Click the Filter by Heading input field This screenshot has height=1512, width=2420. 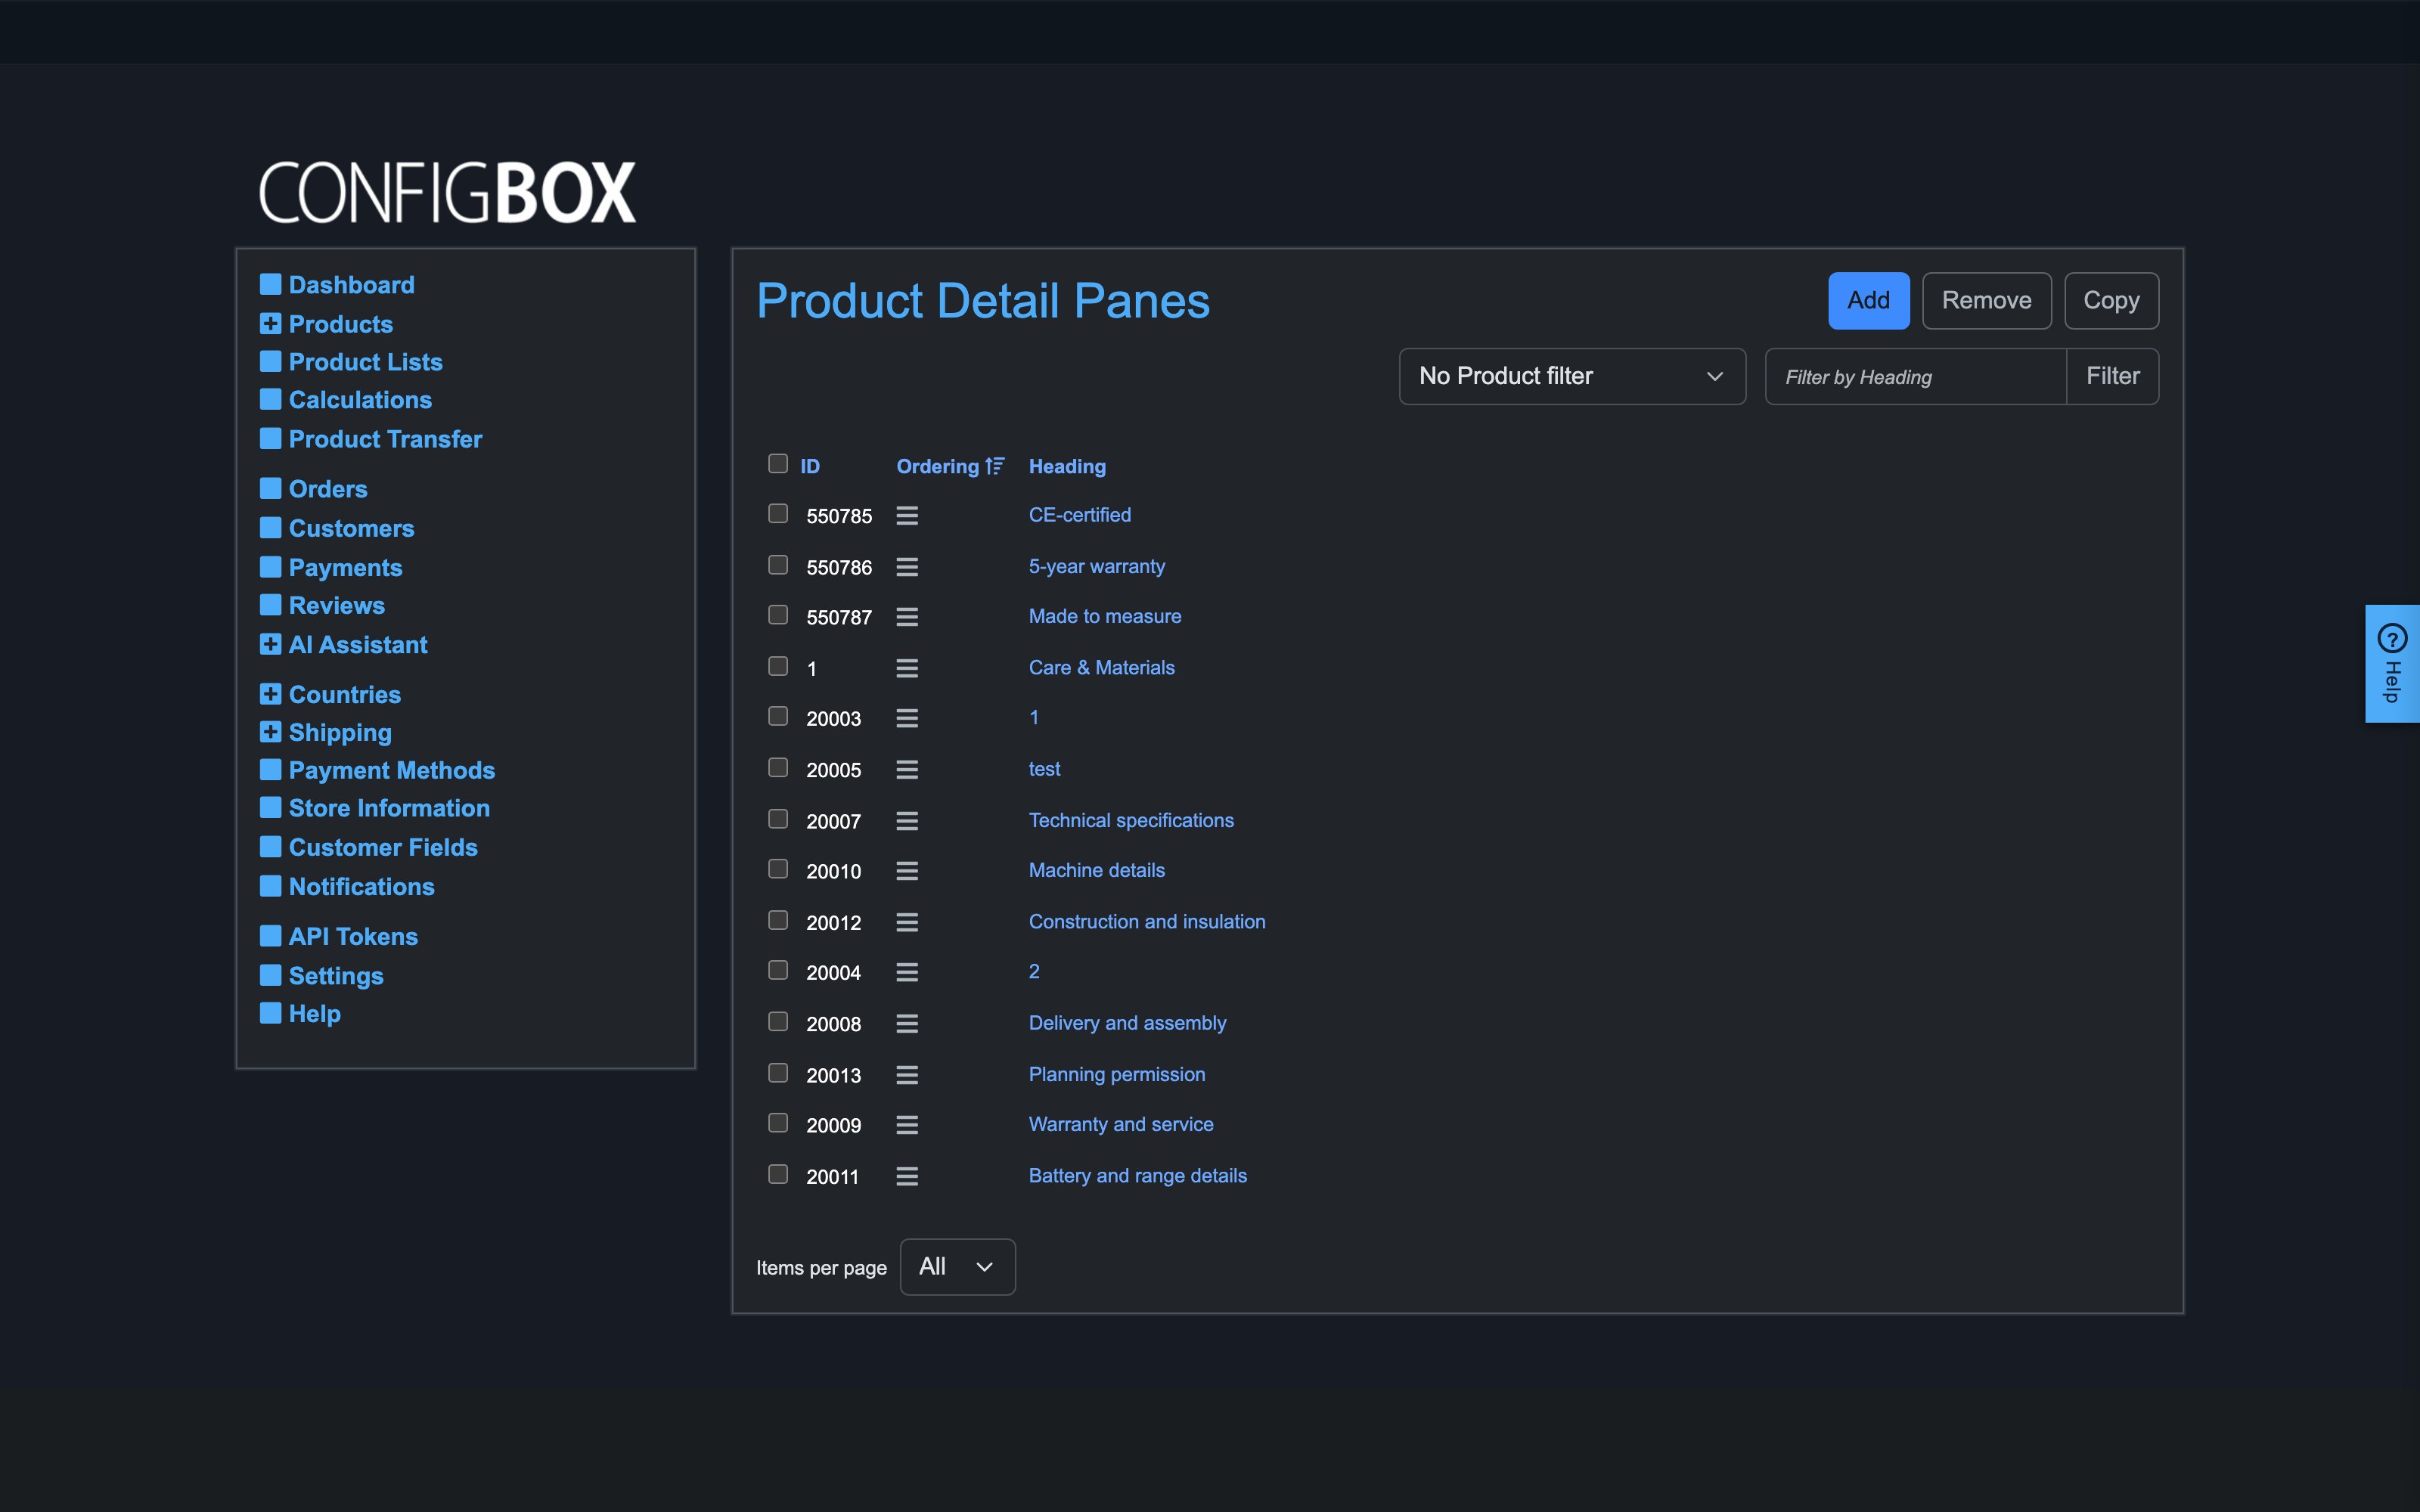pyautogui.click(x=1915, y=376)
